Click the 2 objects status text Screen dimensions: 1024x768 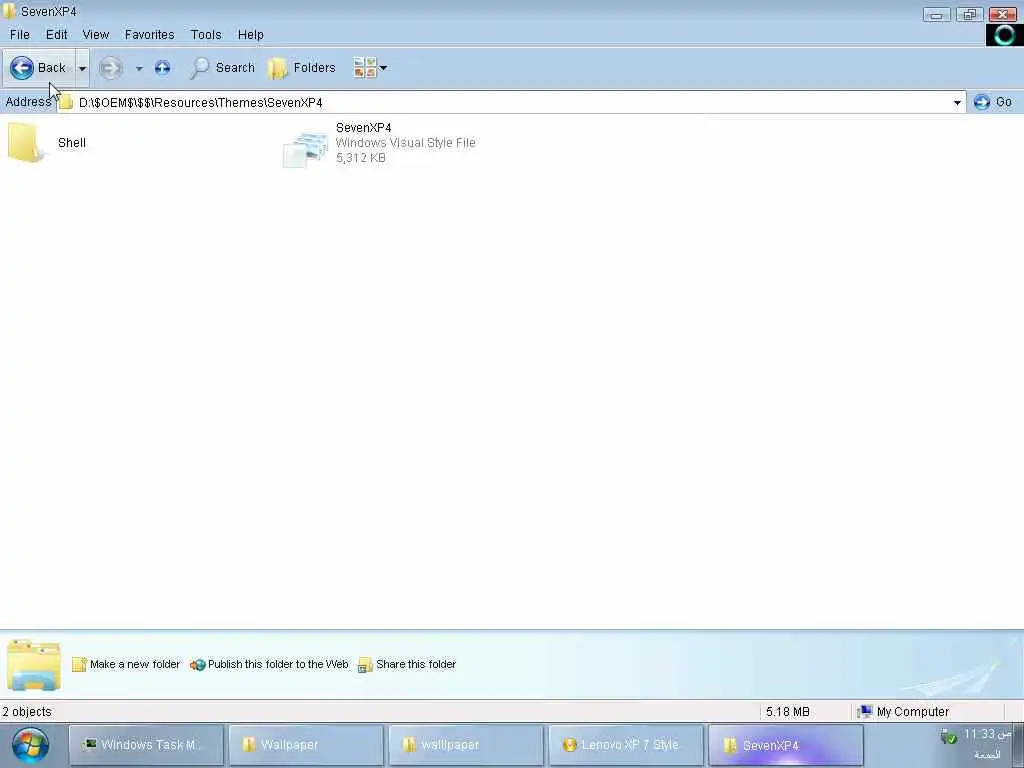(x=27, y=712)
